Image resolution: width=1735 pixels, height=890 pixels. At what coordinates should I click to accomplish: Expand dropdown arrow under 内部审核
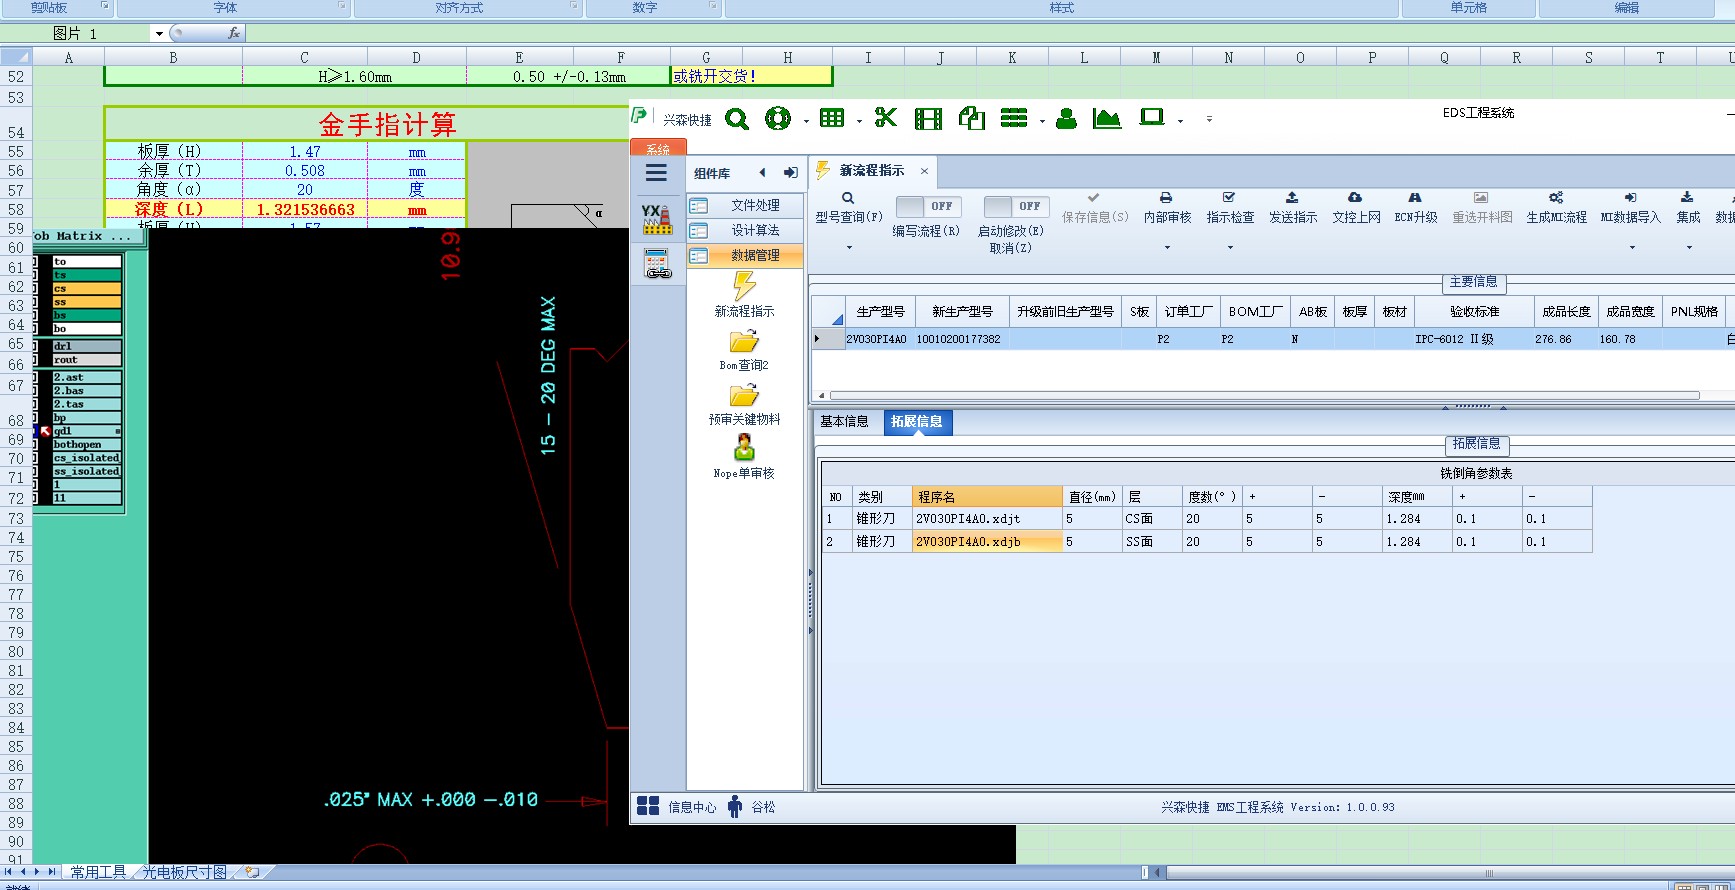pos(1167,248)
